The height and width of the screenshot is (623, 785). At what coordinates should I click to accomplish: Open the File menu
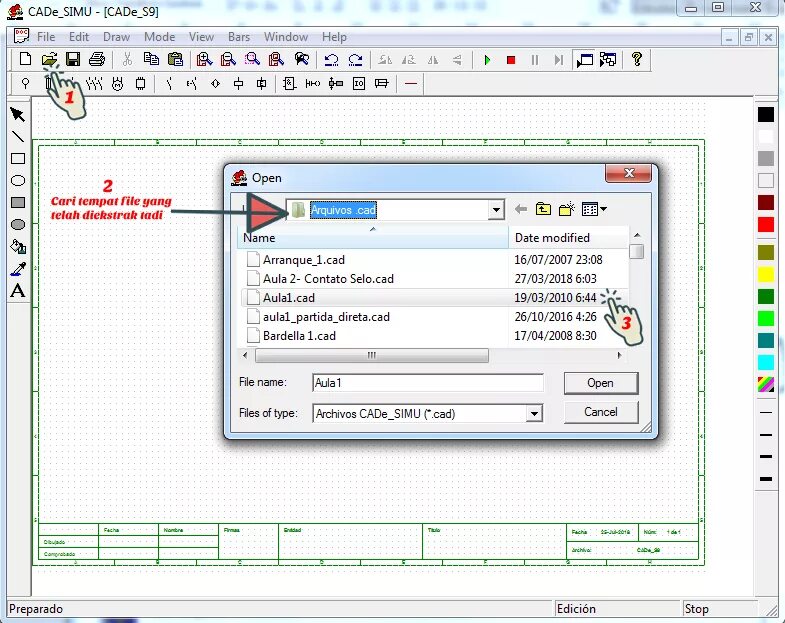click(46, 37)
